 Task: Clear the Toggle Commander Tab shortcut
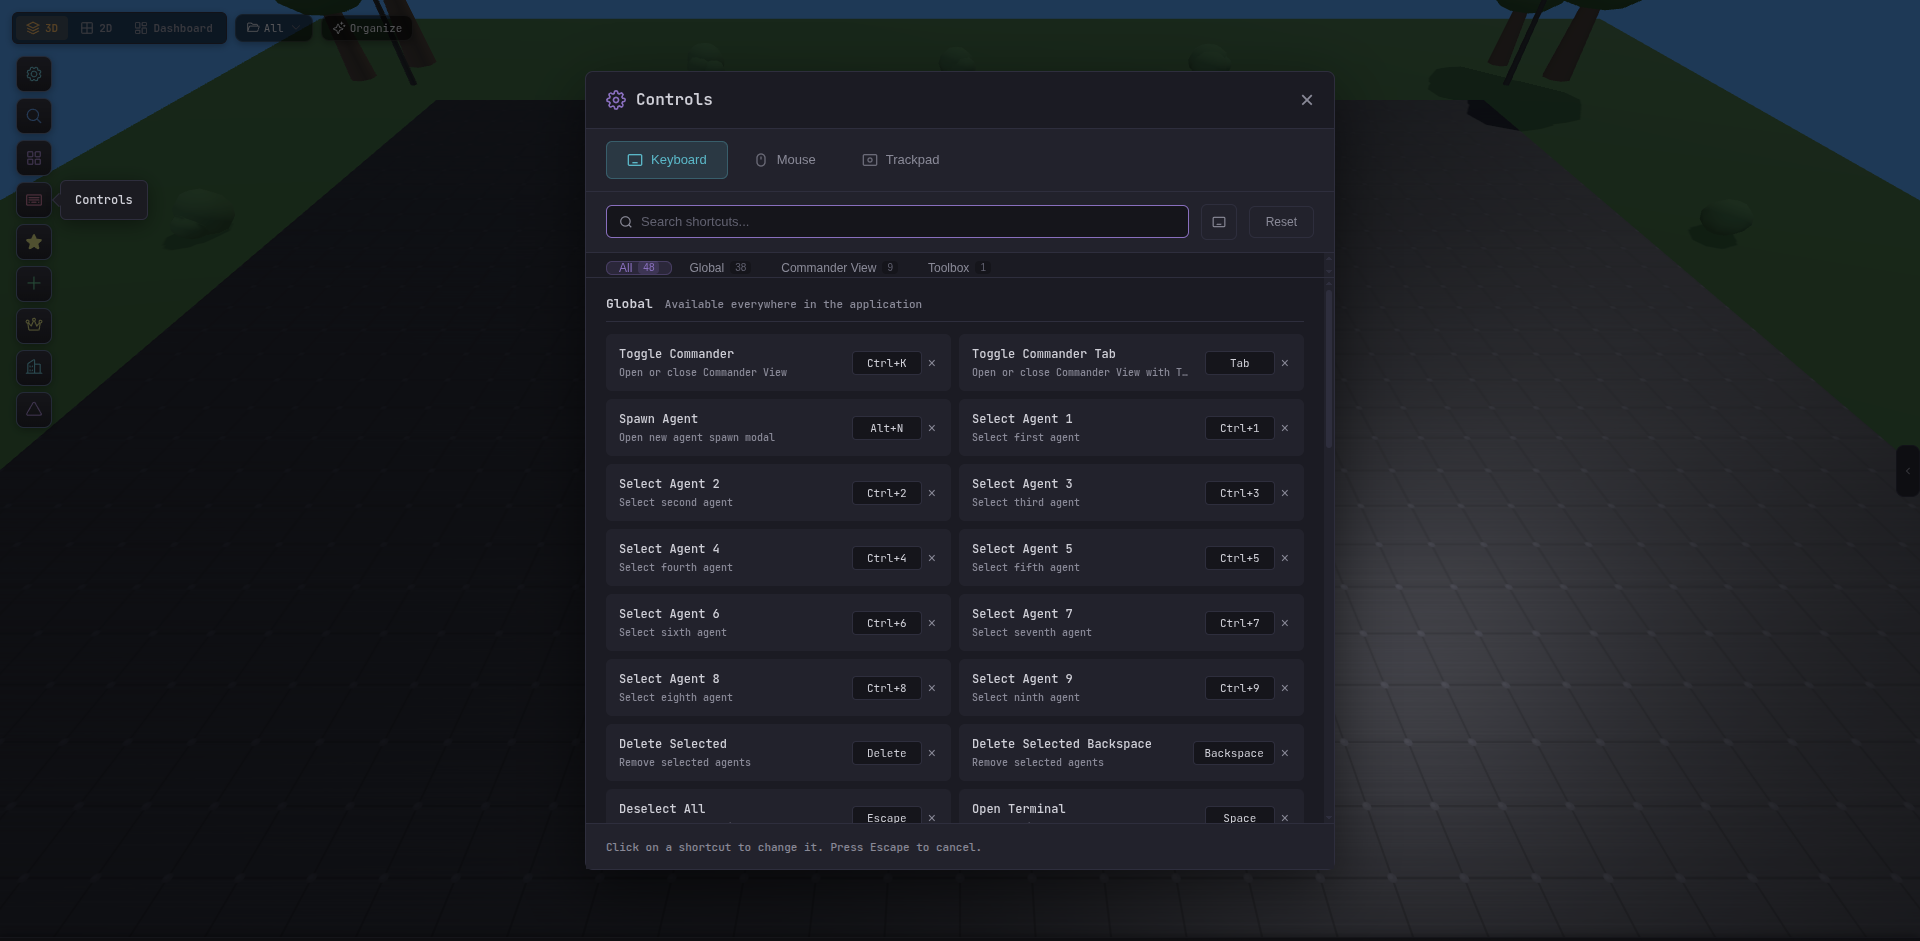tap(1285, 363)
